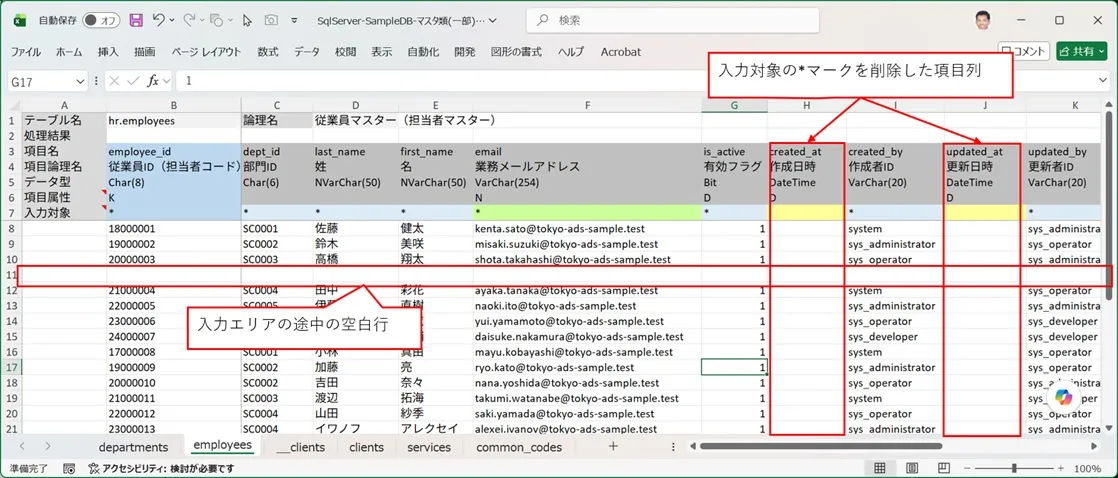Switch to the common_codes sheet tab
The width and height of the screenshot is (1118, 478).
519,447
